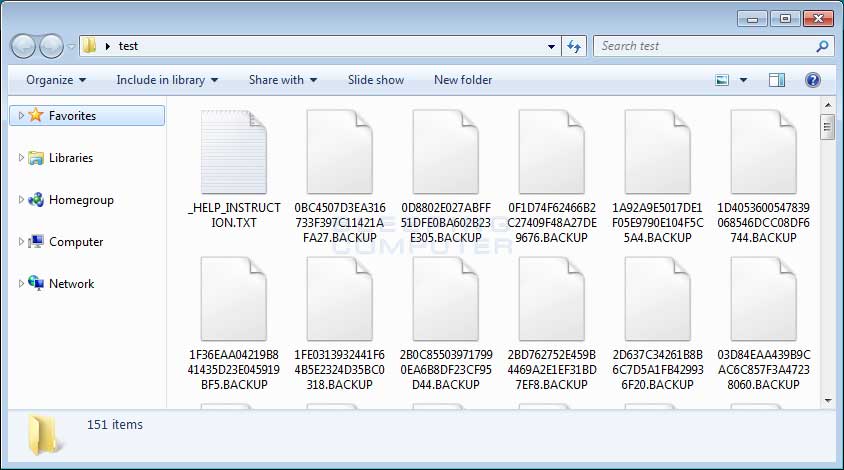844x470 pixels.
Task: Change your view using the view icon
Action: pyautogui.click(x=722, y=80)
